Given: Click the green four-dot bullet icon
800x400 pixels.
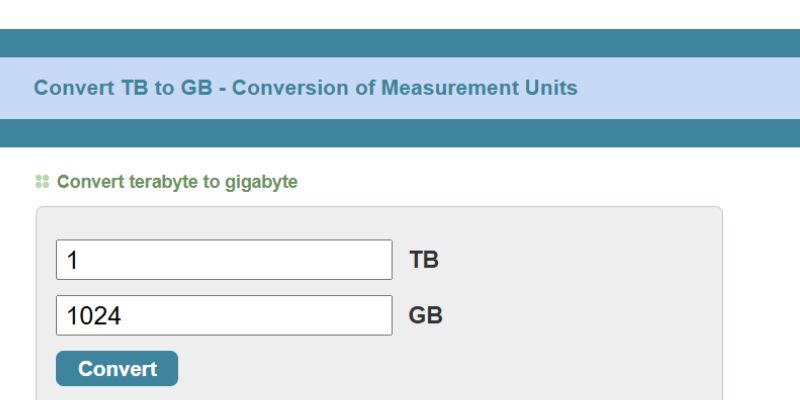Looking at the screenshot, I should click(42, 182).
